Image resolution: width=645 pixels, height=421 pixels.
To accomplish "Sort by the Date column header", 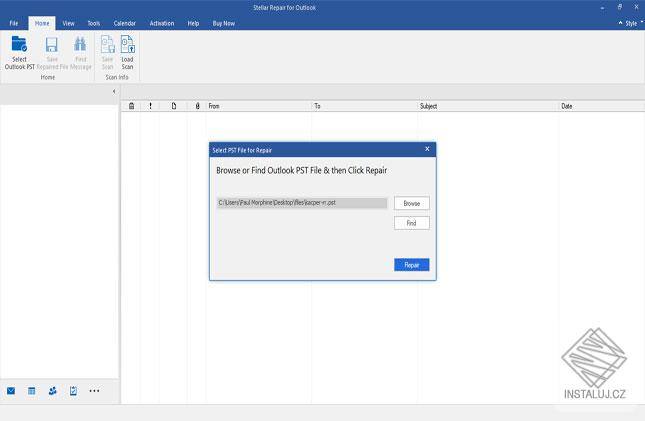I will [x=601, y=106].
